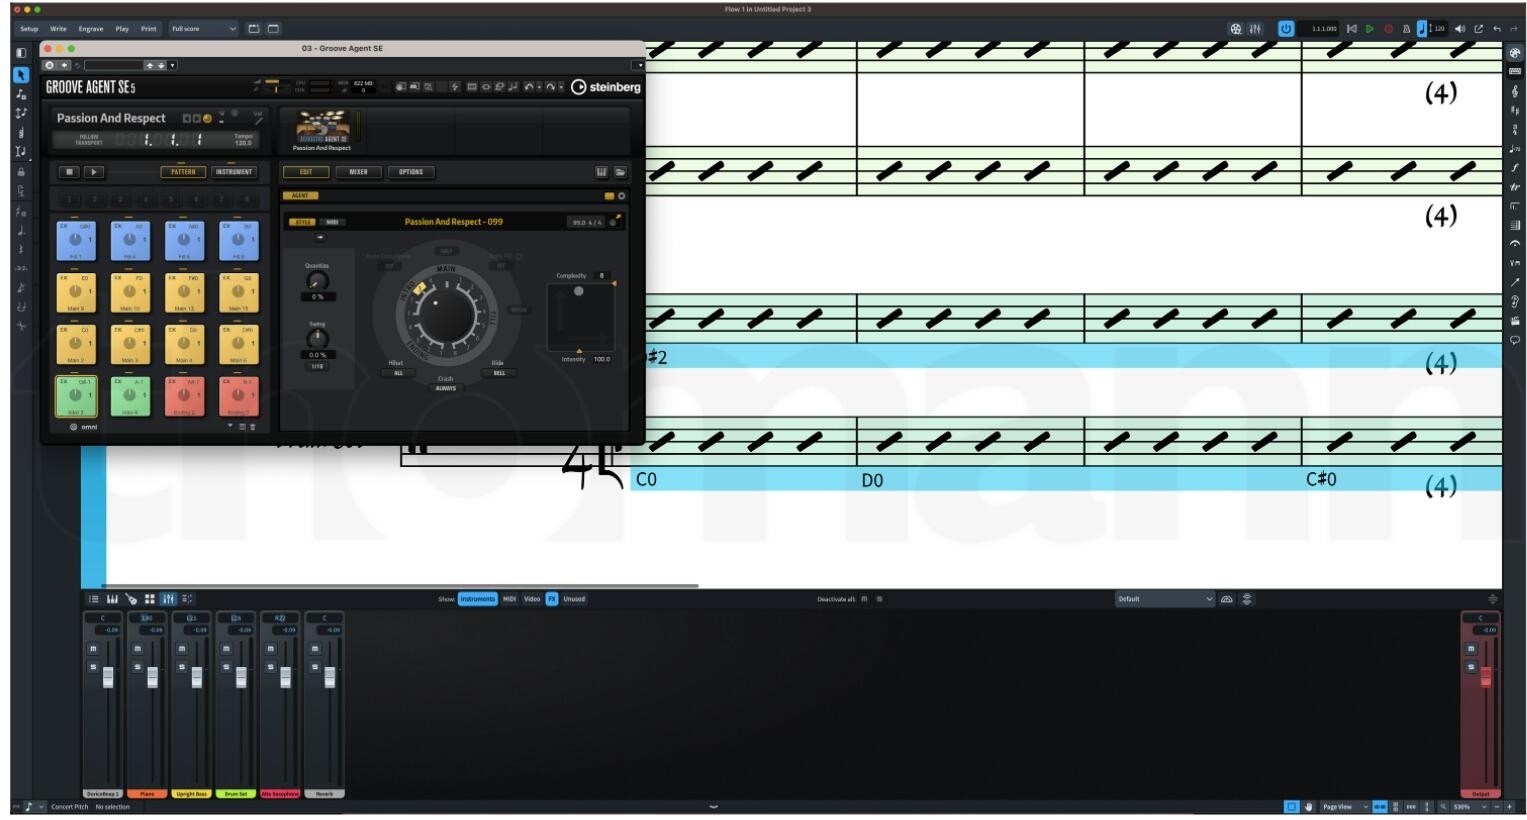Switch to Write mode in Dorico
The image size is (1527, 820).
pos(58,29)
